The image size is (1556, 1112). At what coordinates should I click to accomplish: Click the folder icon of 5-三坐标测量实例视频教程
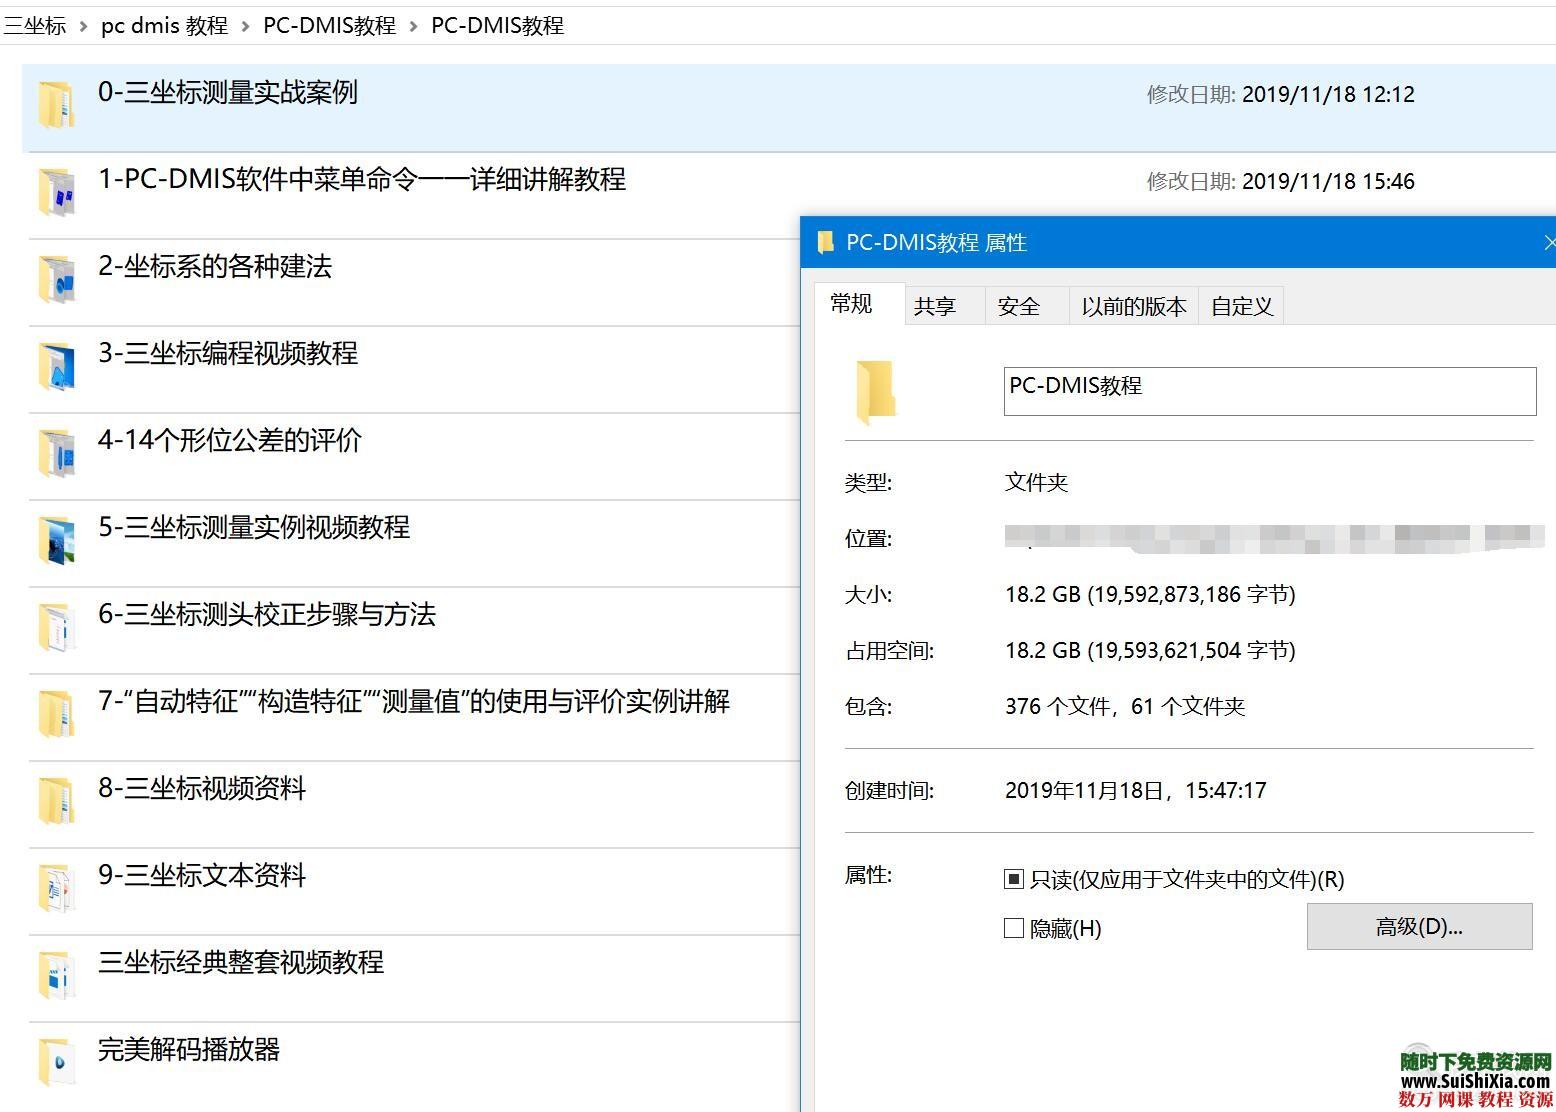(x=57, y=539)
